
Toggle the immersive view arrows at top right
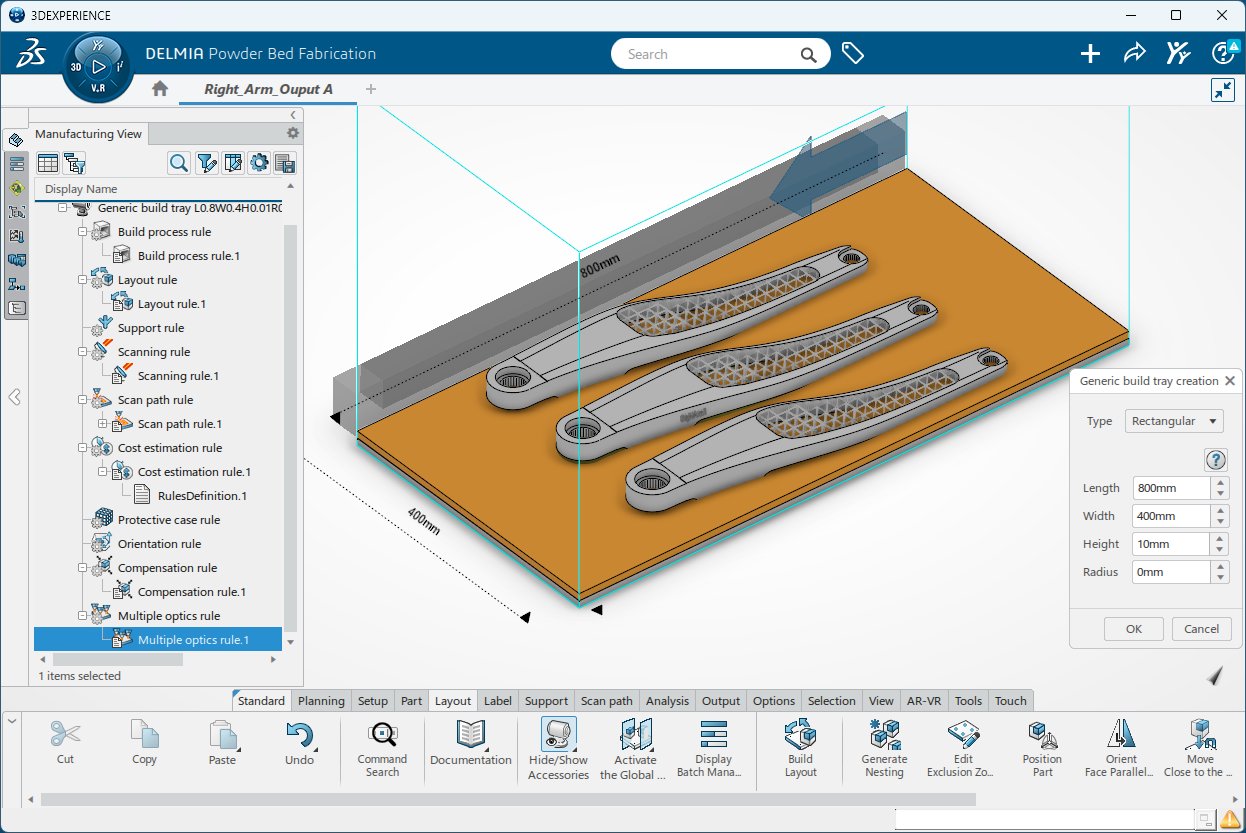[x=1222, y=90]
